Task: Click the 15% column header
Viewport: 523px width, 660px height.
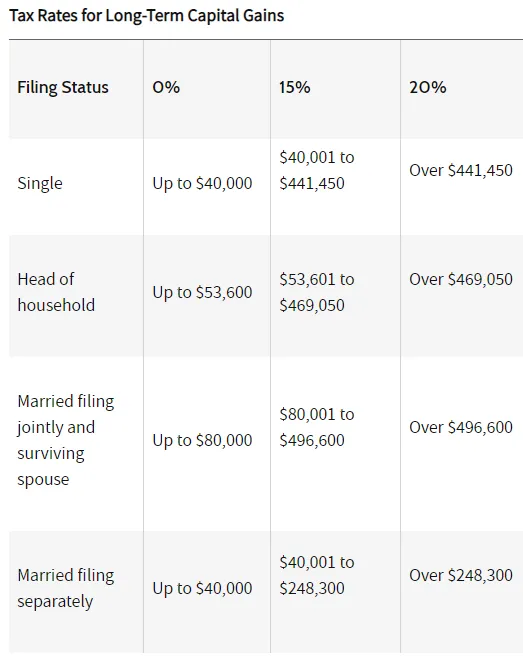Action: pyautogui.click(x=295, y=87)
